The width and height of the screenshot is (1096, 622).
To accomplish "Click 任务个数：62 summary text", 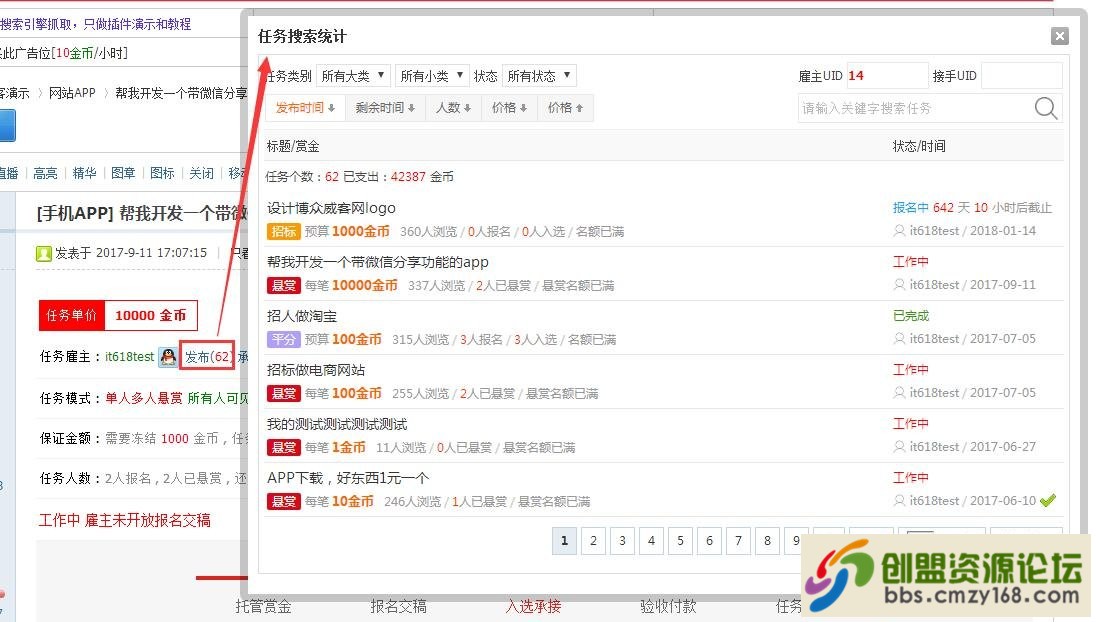I will pyautogui.click(x=302, y=177).
